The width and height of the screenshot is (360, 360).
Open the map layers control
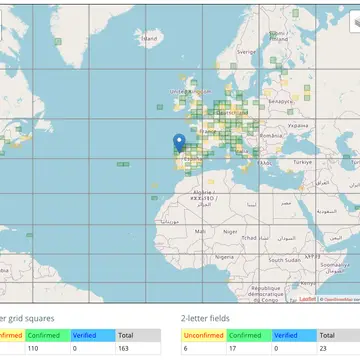point(355,22)
